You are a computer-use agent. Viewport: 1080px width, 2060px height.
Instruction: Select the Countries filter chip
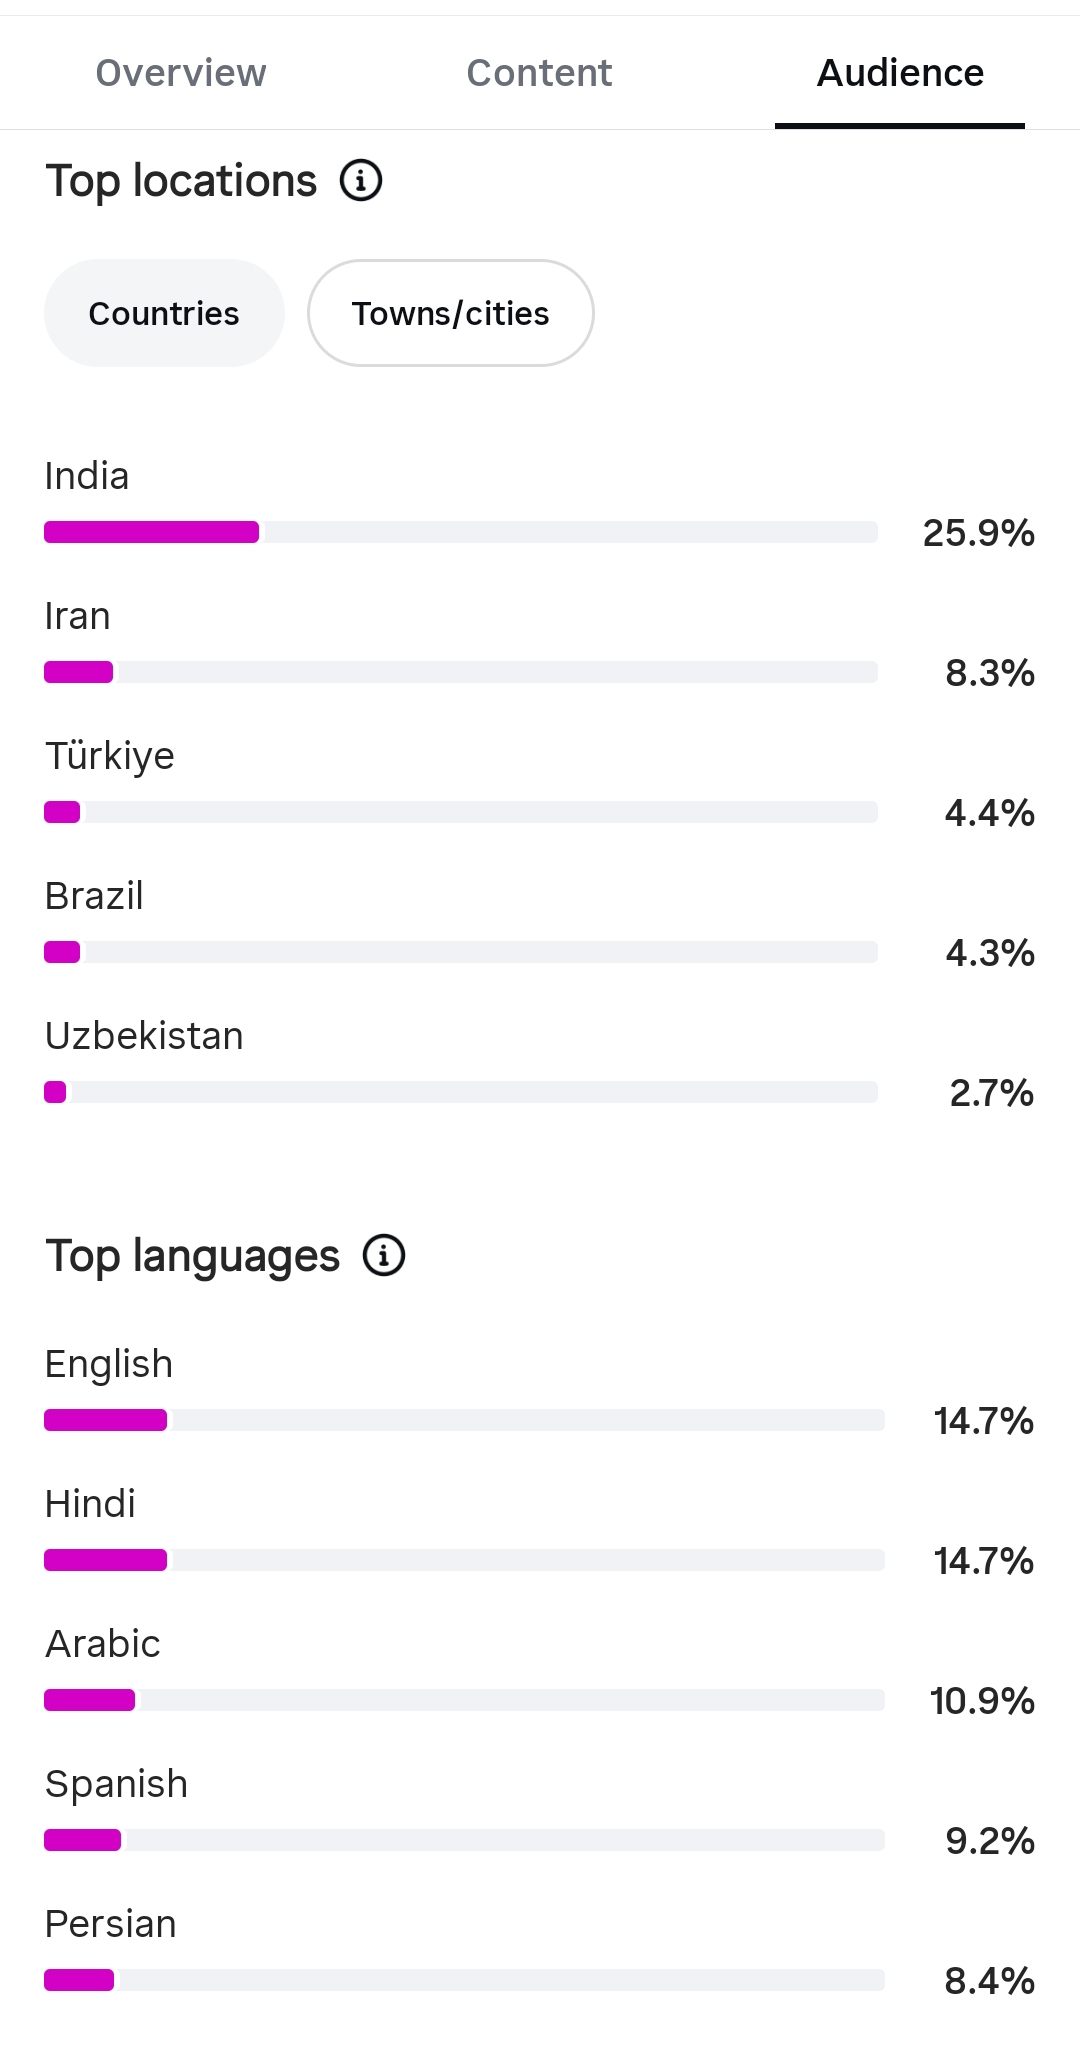coord(164,313)
